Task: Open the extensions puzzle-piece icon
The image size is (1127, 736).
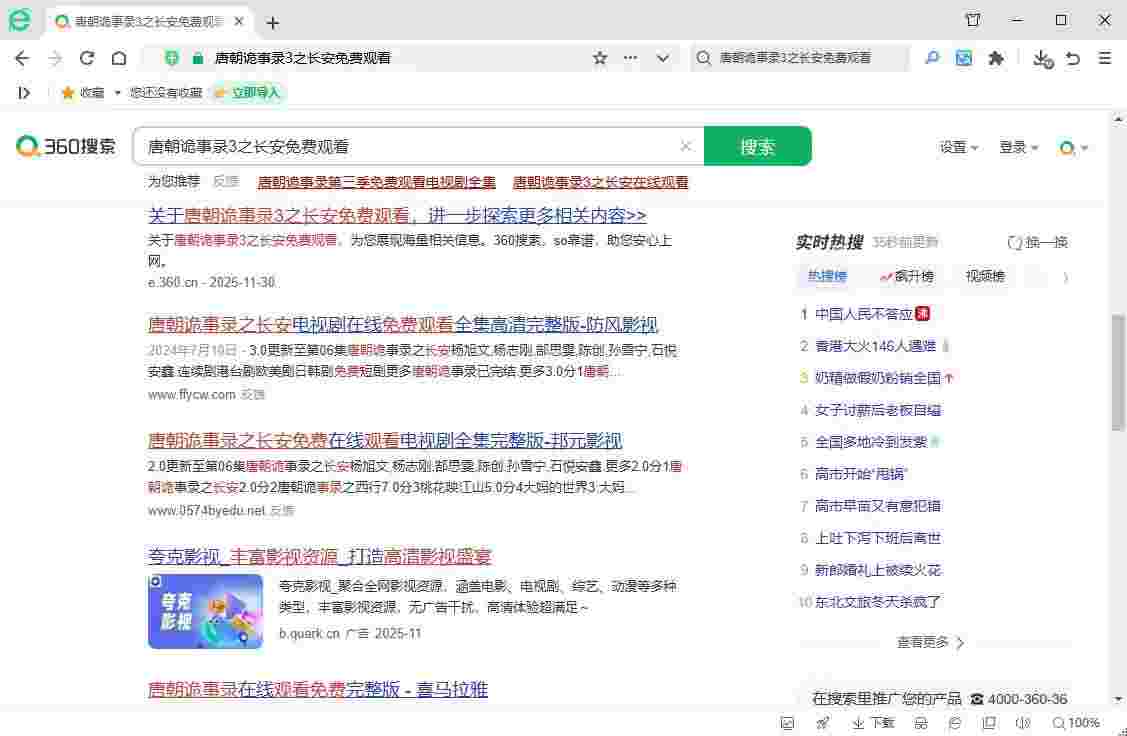Action: pos(996,59)
